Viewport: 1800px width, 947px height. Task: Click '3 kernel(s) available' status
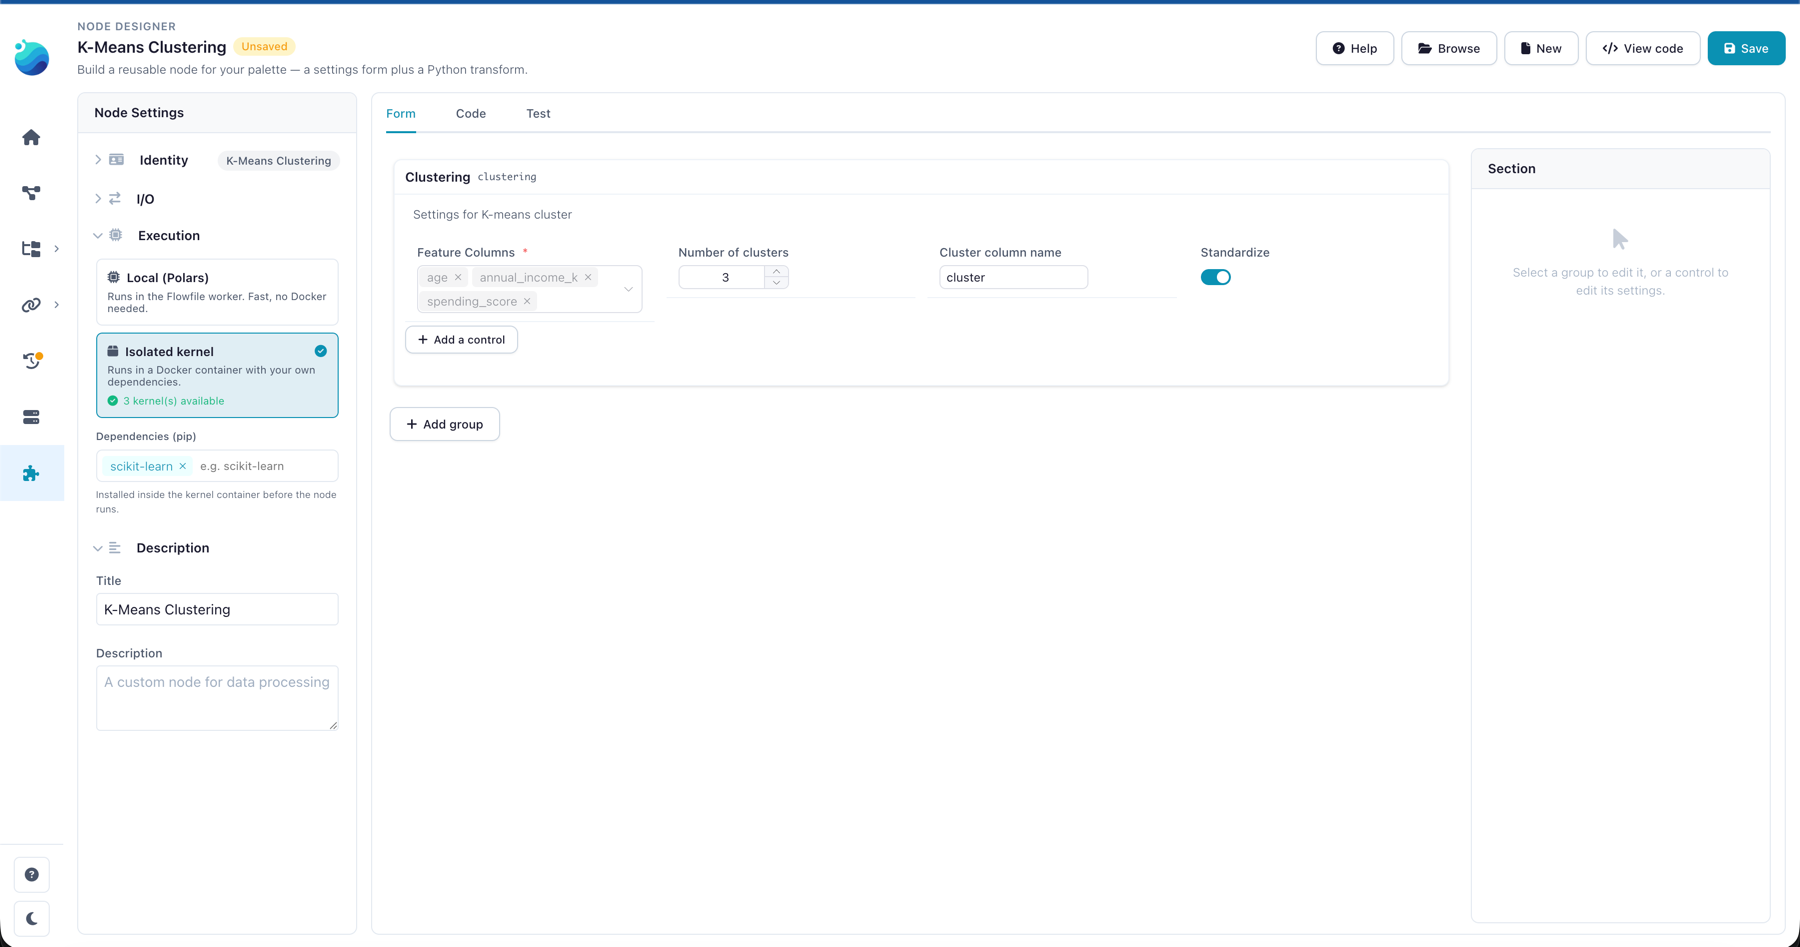(166, 401)
